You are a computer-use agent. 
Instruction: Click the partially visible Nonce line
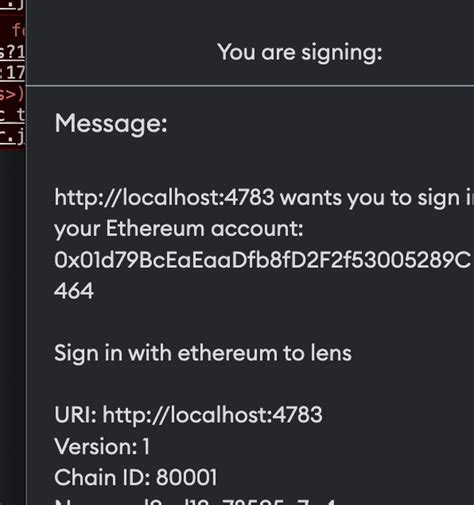click(195, 501)
